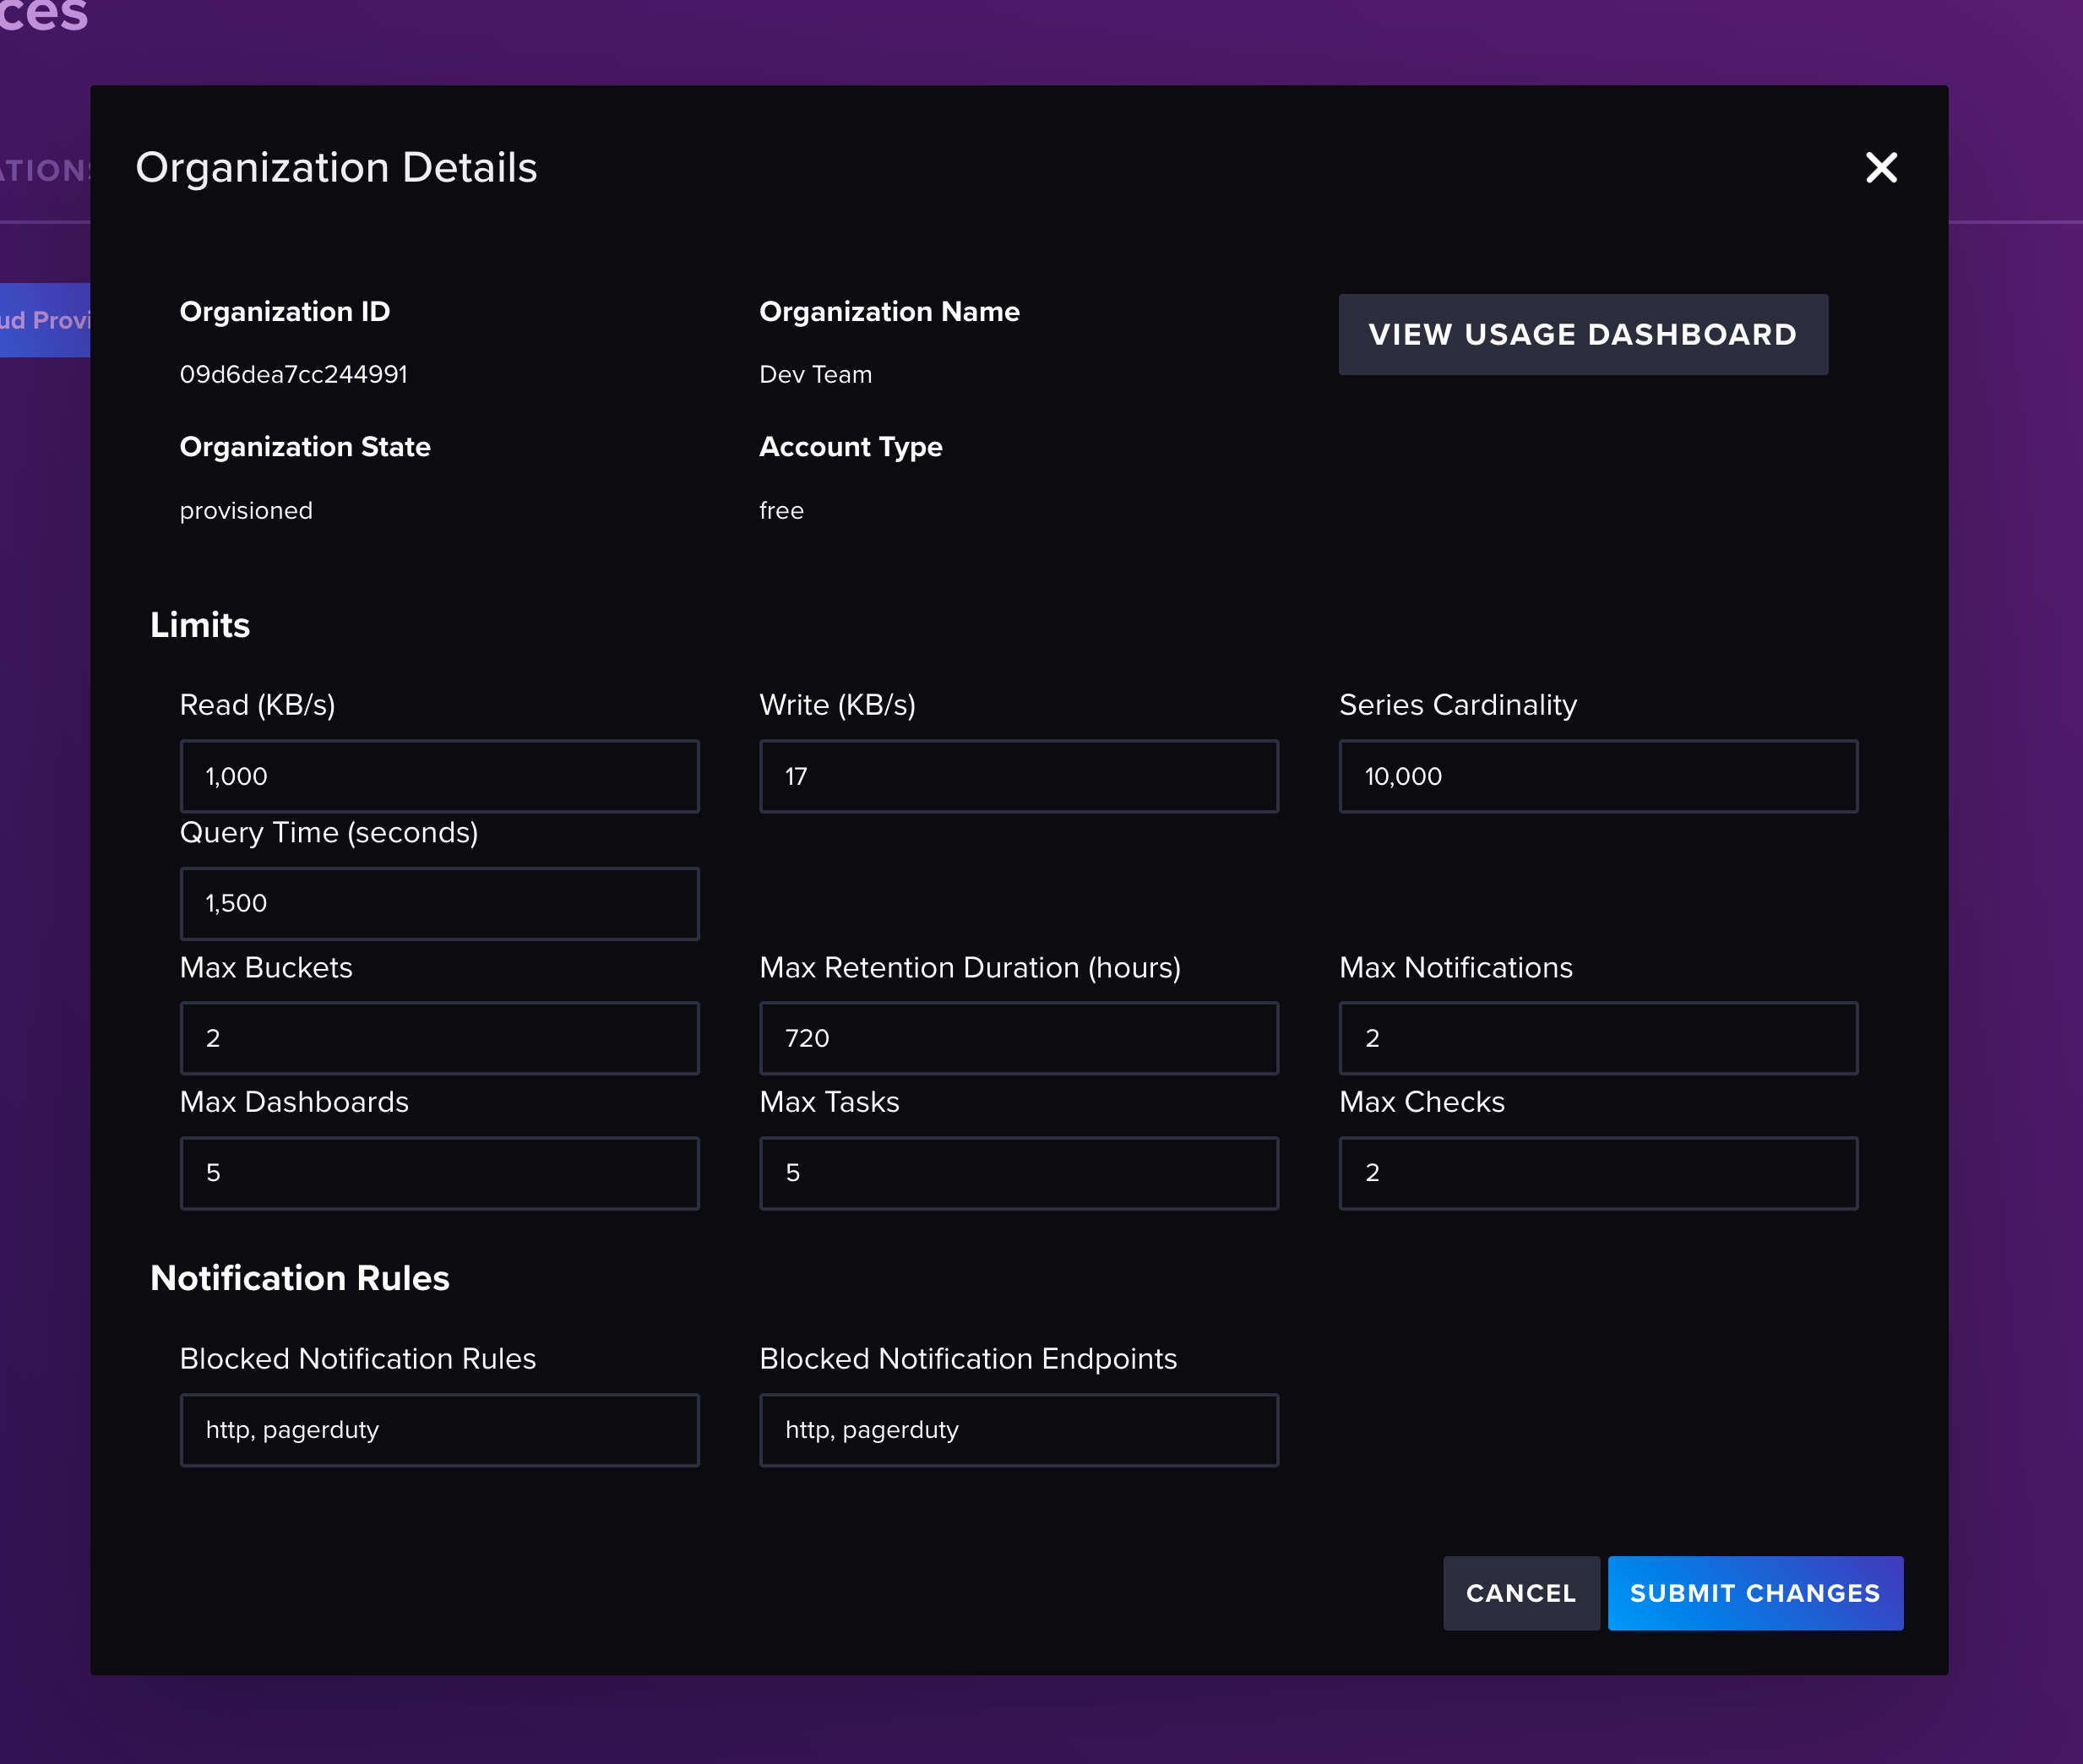Select the Max Tasks field
The width and height of the screenshot is (2083, 1764).
1018,1172
